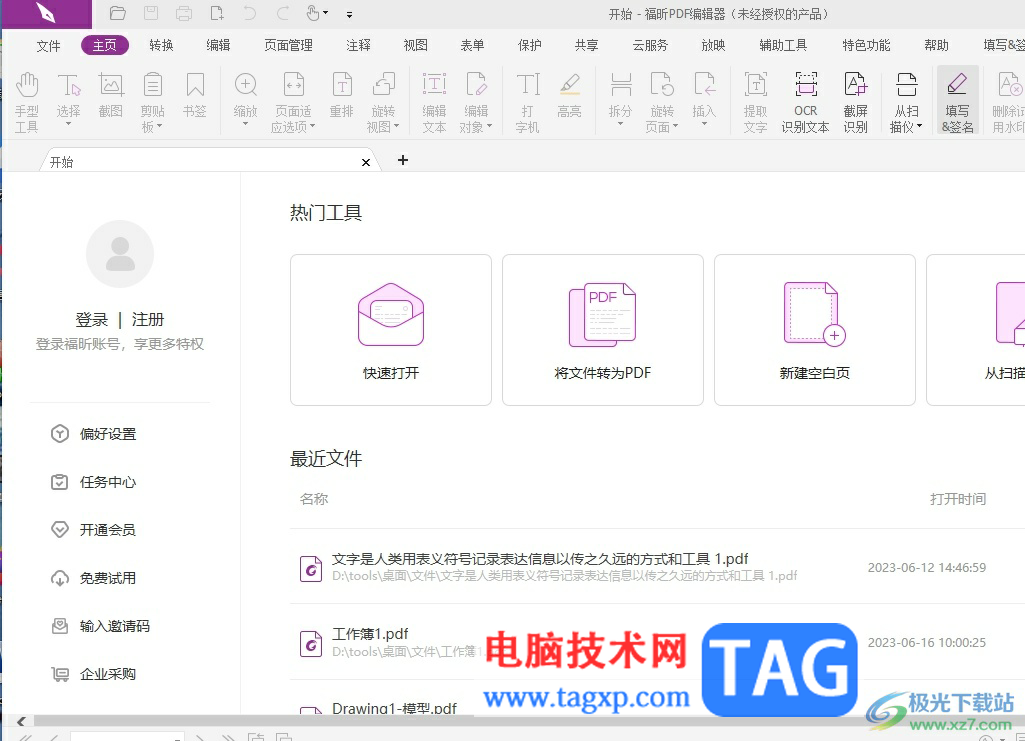The width and height of the screenshot is (1025, 741).
Task: Click the Login (登录) link
Action: [92, 320]
